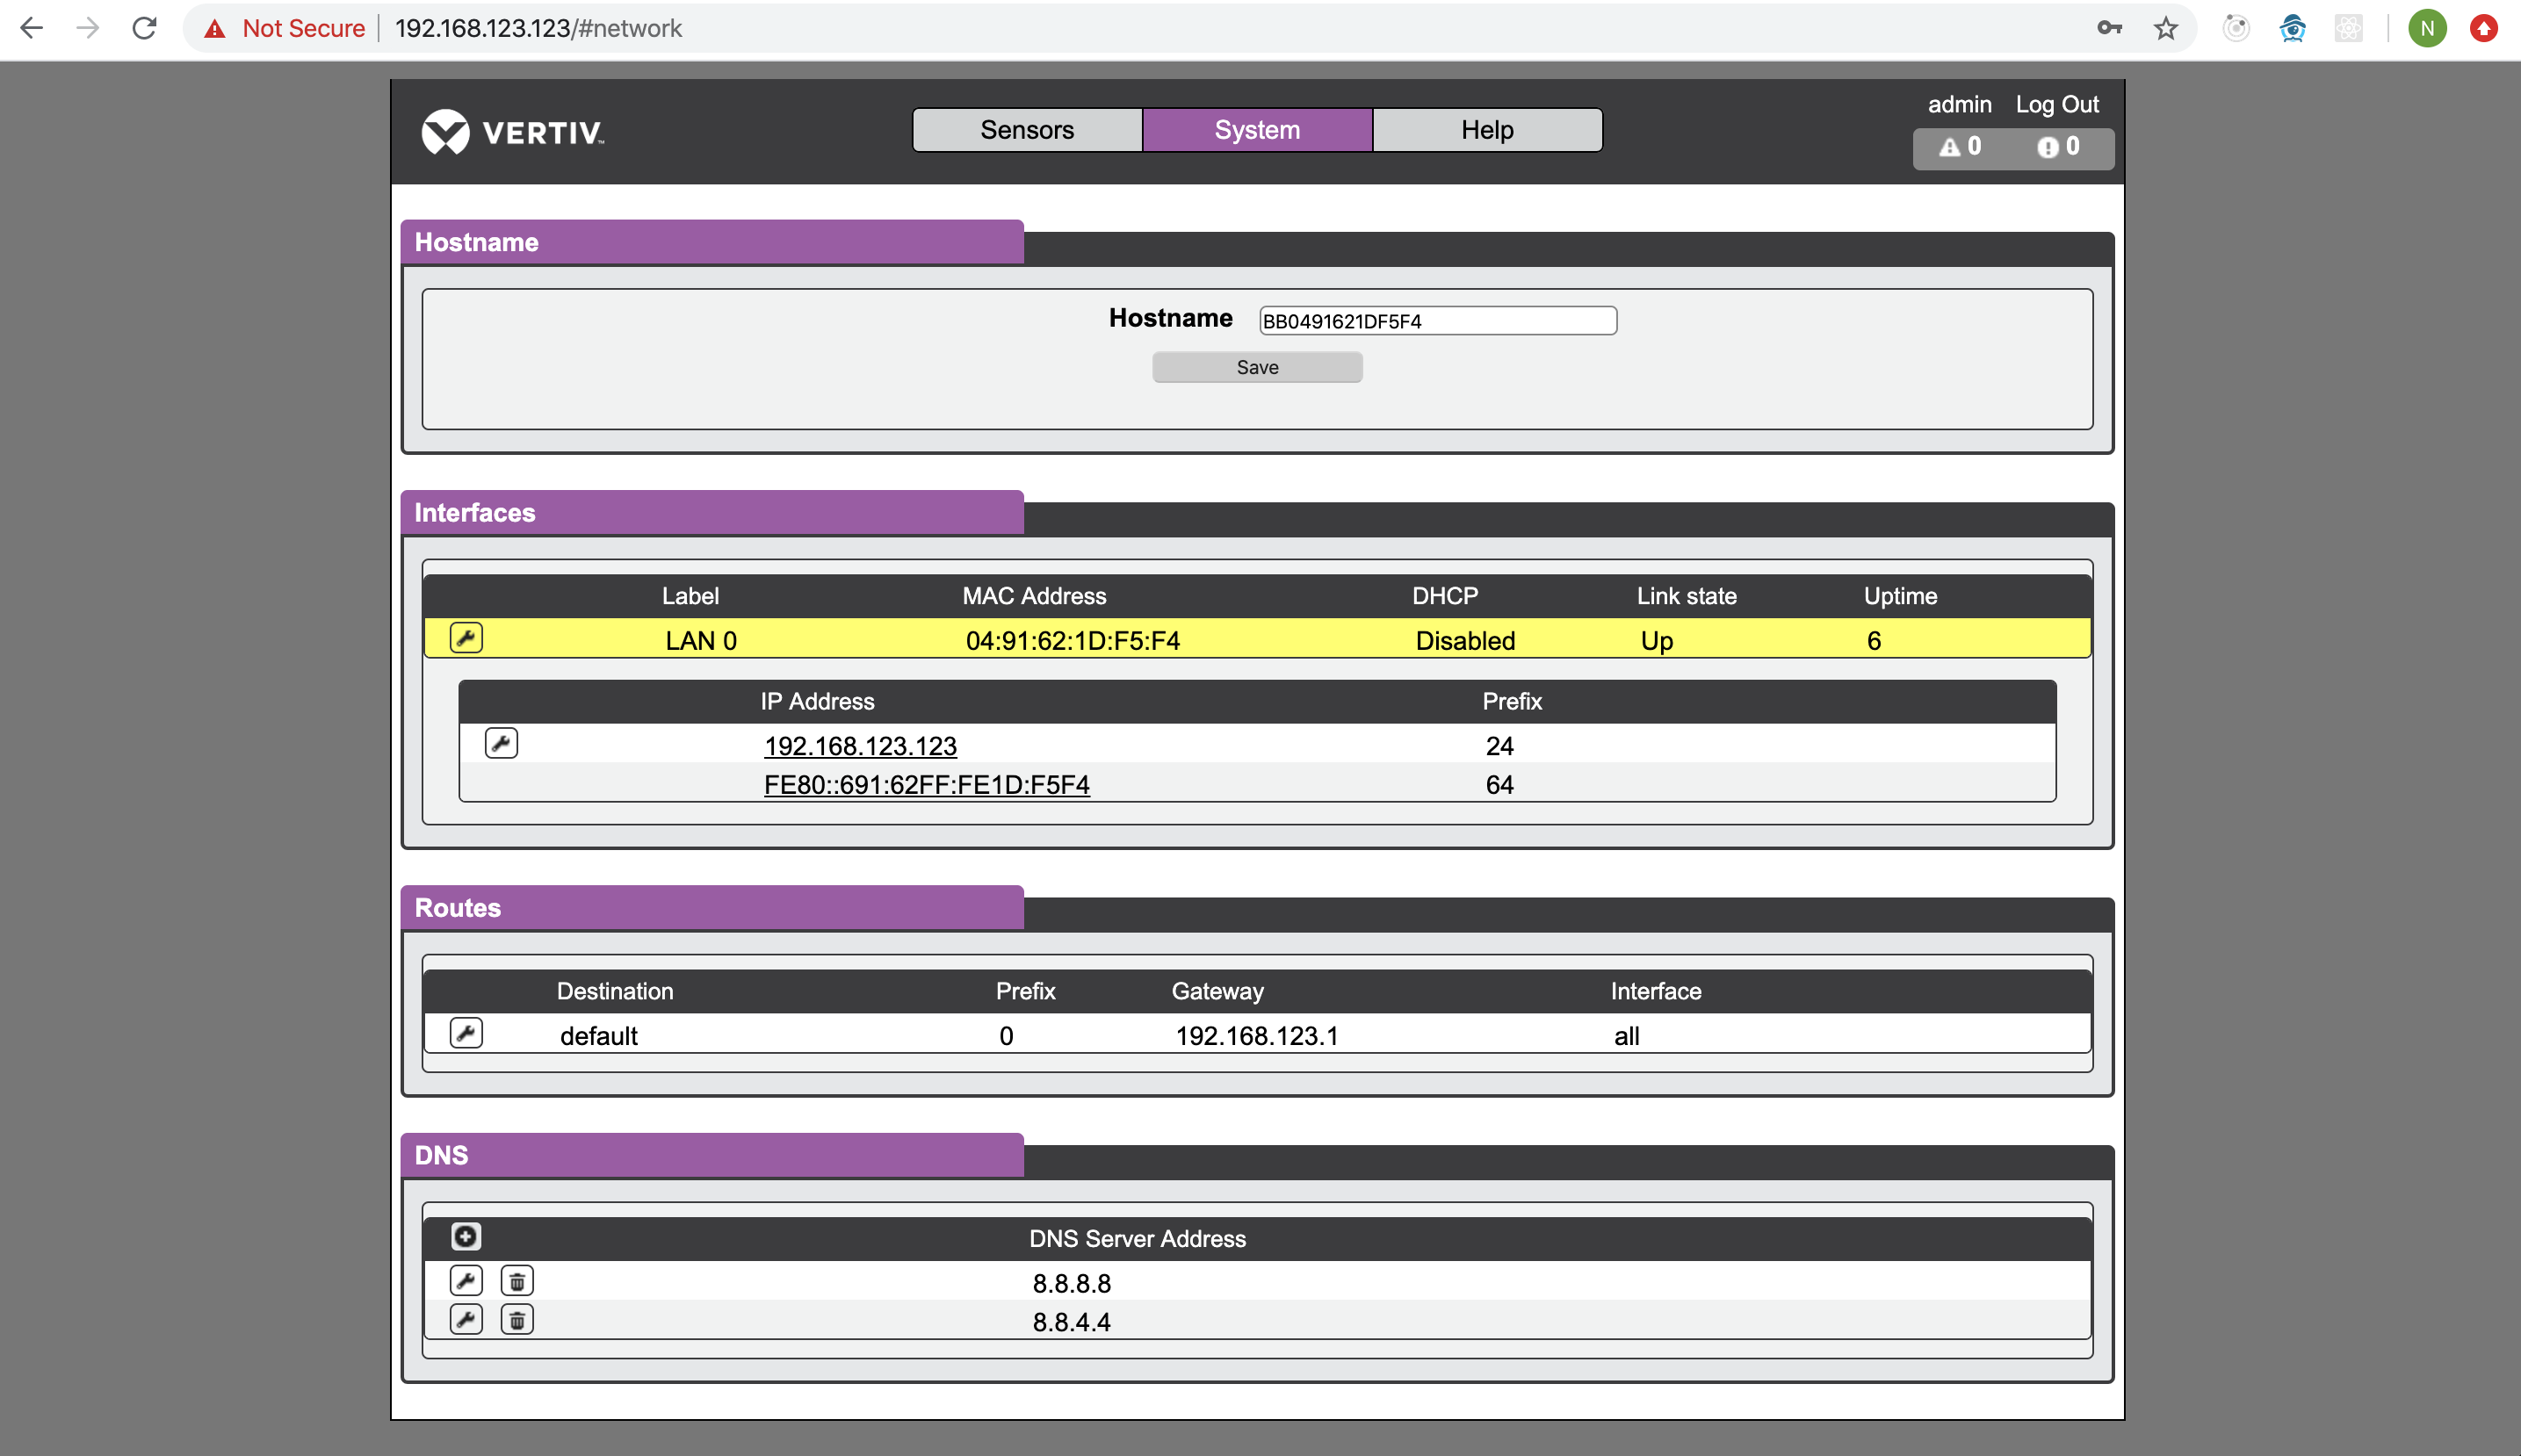Click the Log Out link
The height and width of the screenshot is (1456, 2521).
coord(2056,104)
